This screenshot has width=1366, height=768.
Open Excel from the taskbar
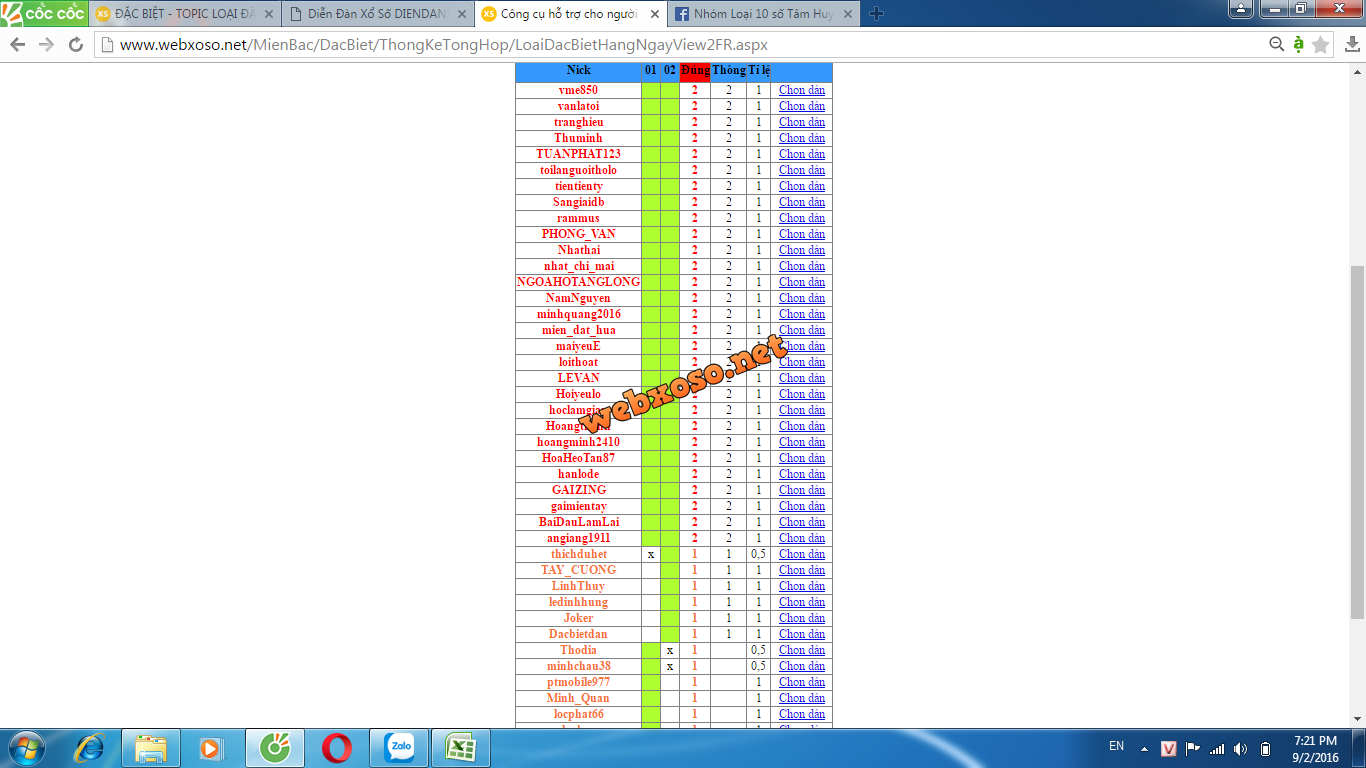(461, 748)
